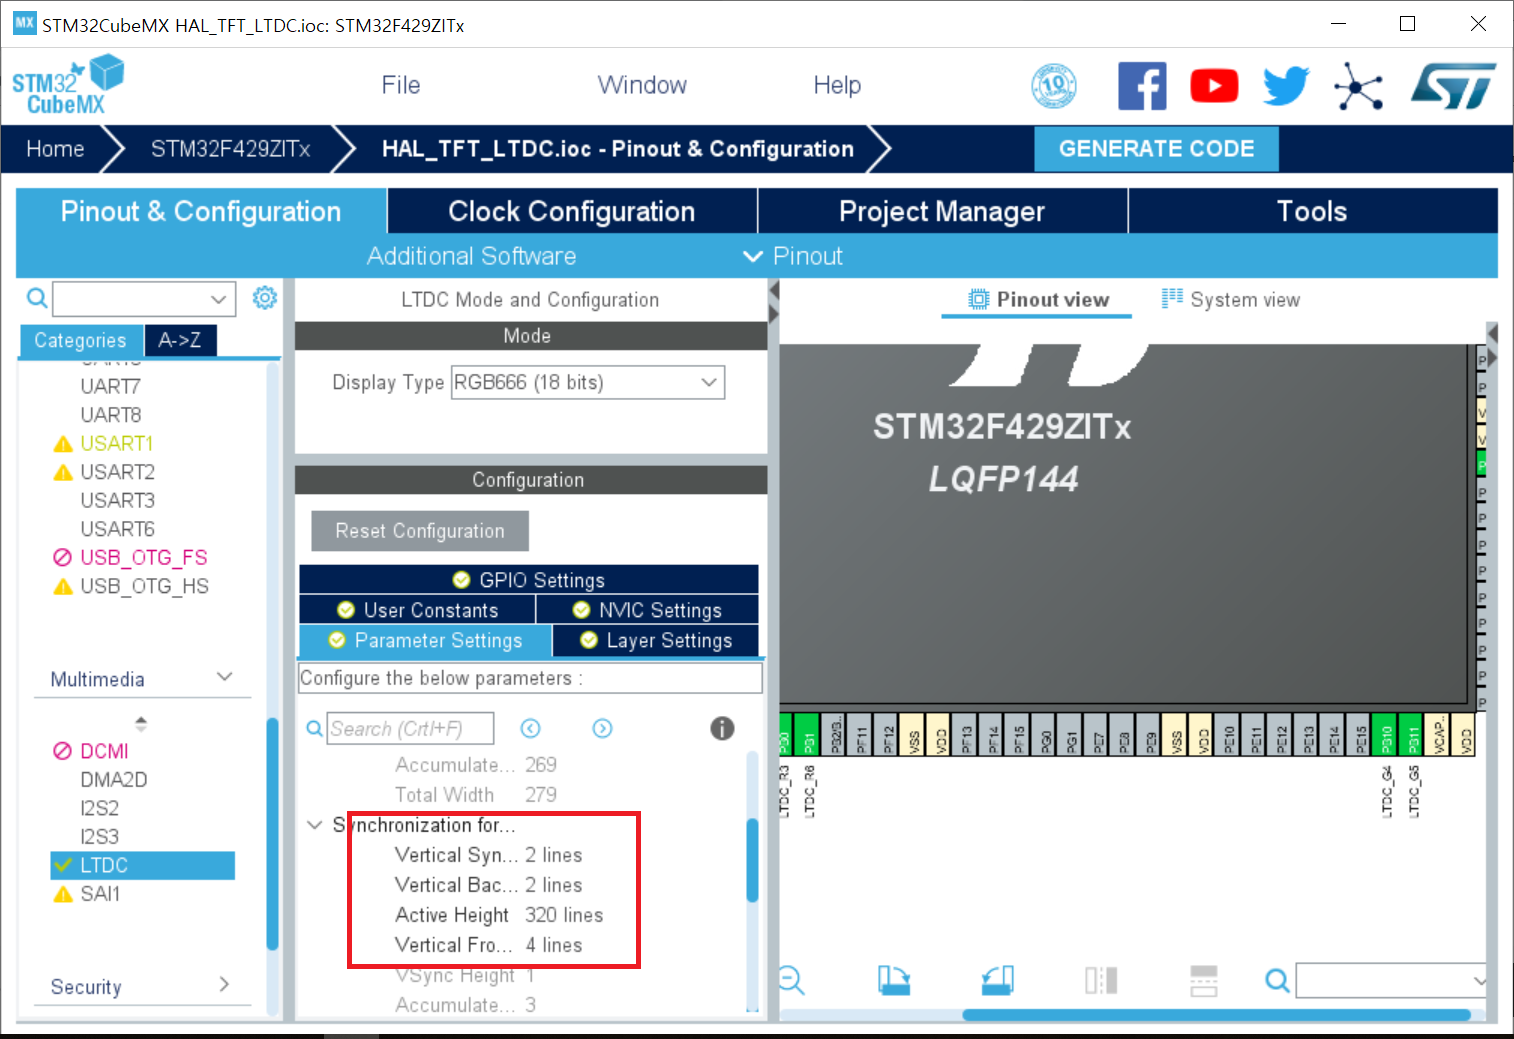1514x1039 pixels.
Task: Click the vertical flip view icon
Action: click(x=1101, y=980)
